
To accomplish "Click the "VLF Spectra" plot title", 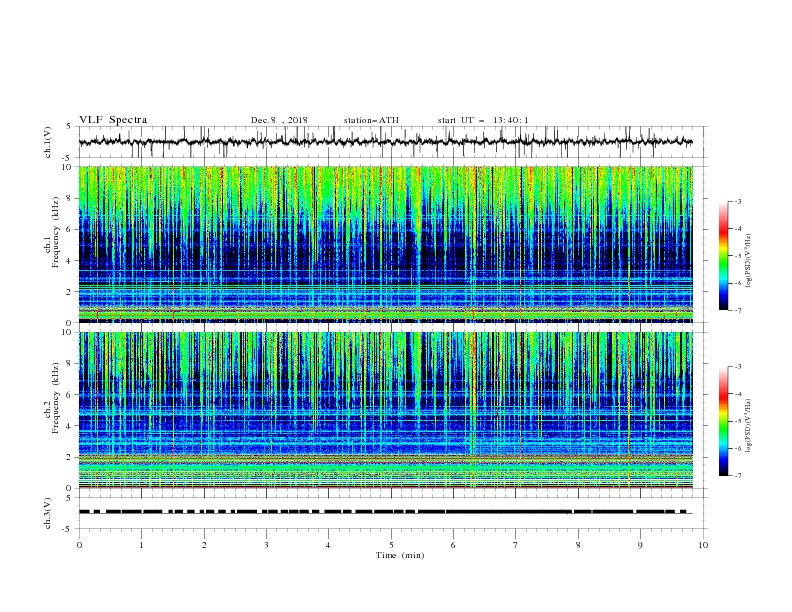I will coord(113,120).
